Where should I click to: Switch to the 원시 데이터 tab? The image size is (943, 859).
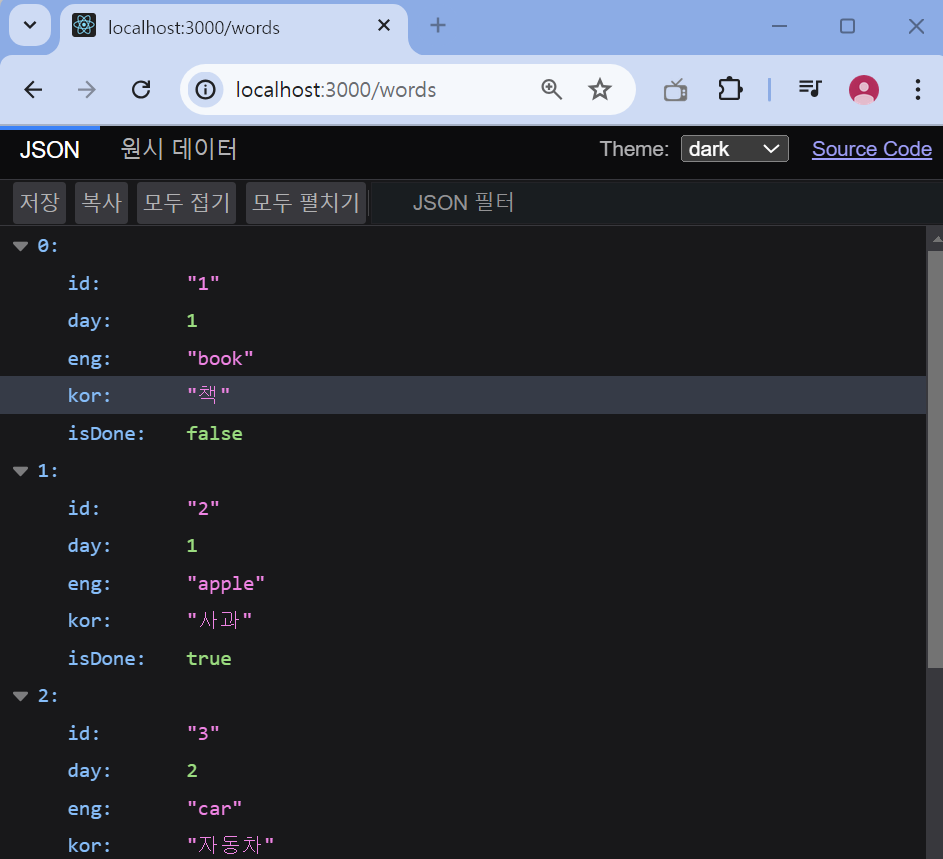179,149
